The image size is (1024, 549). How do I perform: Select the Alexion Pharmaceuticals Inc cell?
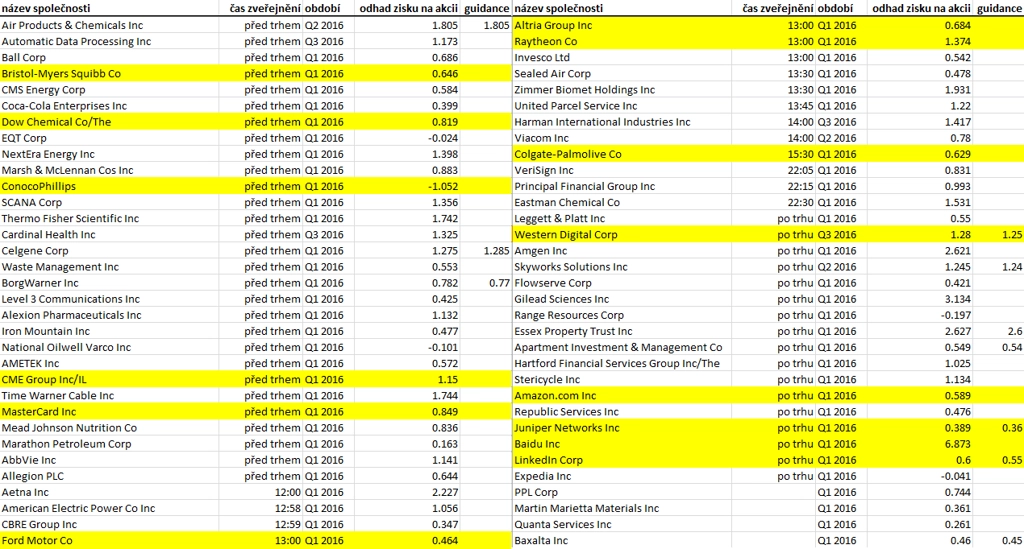110,315
